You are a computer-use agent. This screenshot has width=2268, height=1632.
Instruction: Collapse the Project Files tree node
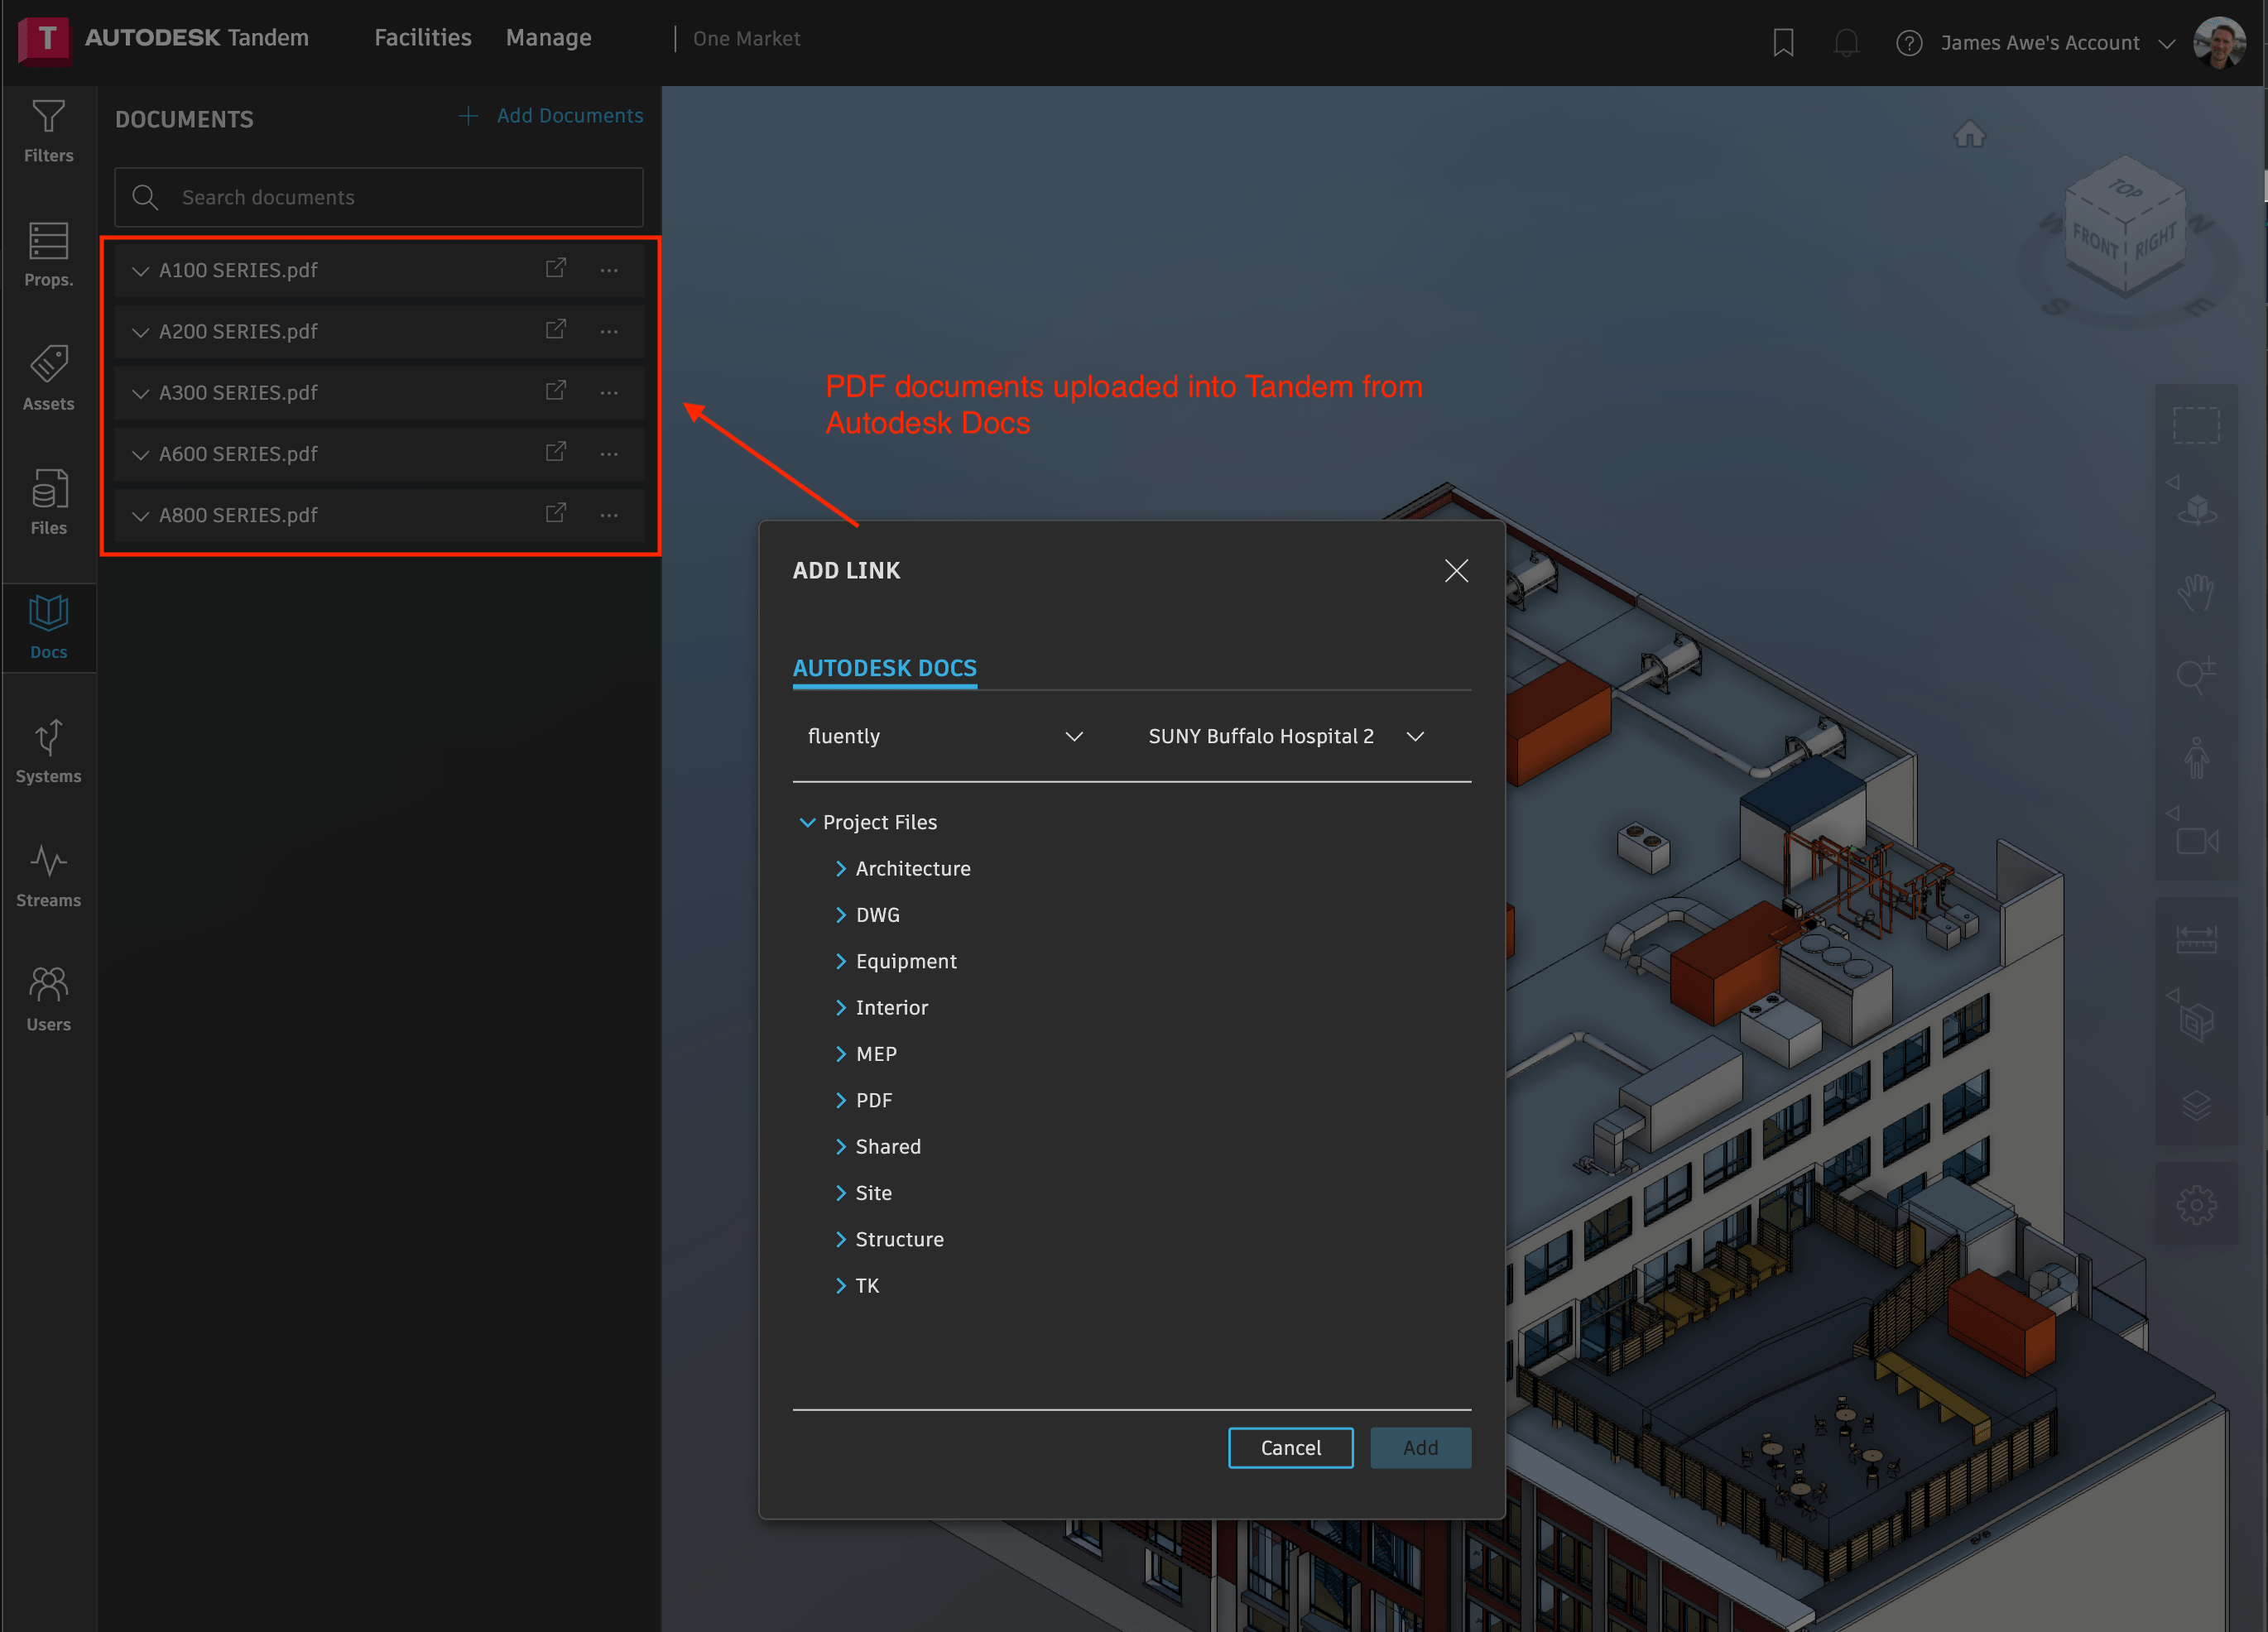[x=807, y=822]
